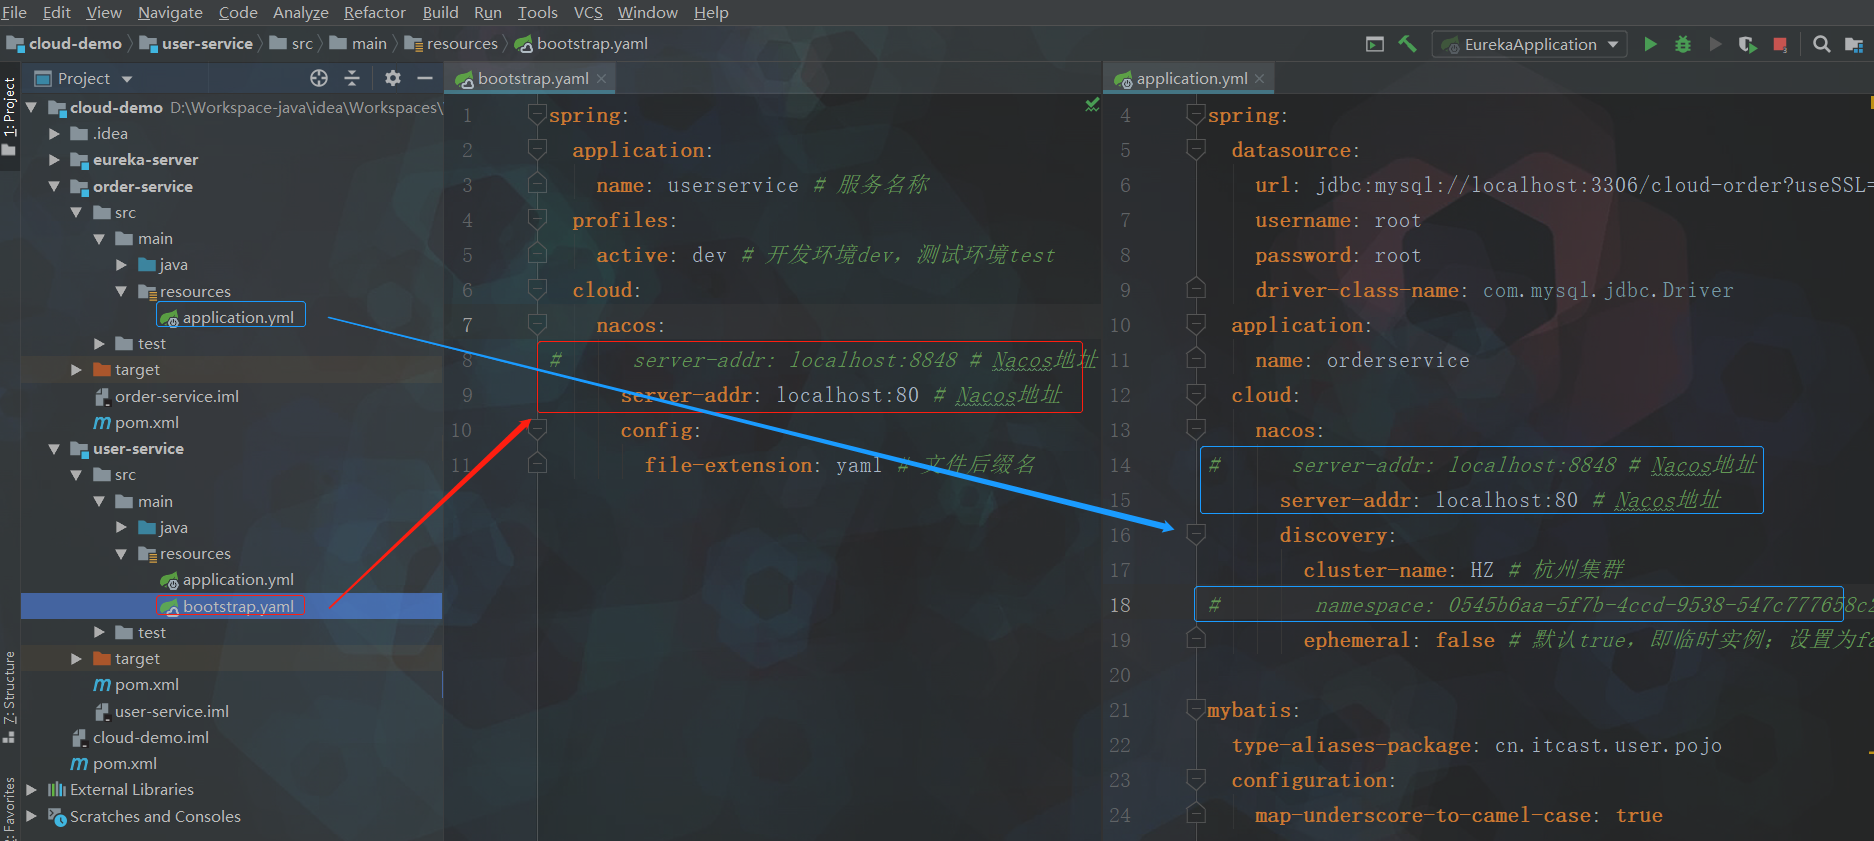Click line number 7 in bootstrap.yaml gutter
Screen dimensions: 1874x841
pyautogui.click(x=467, y=325)
